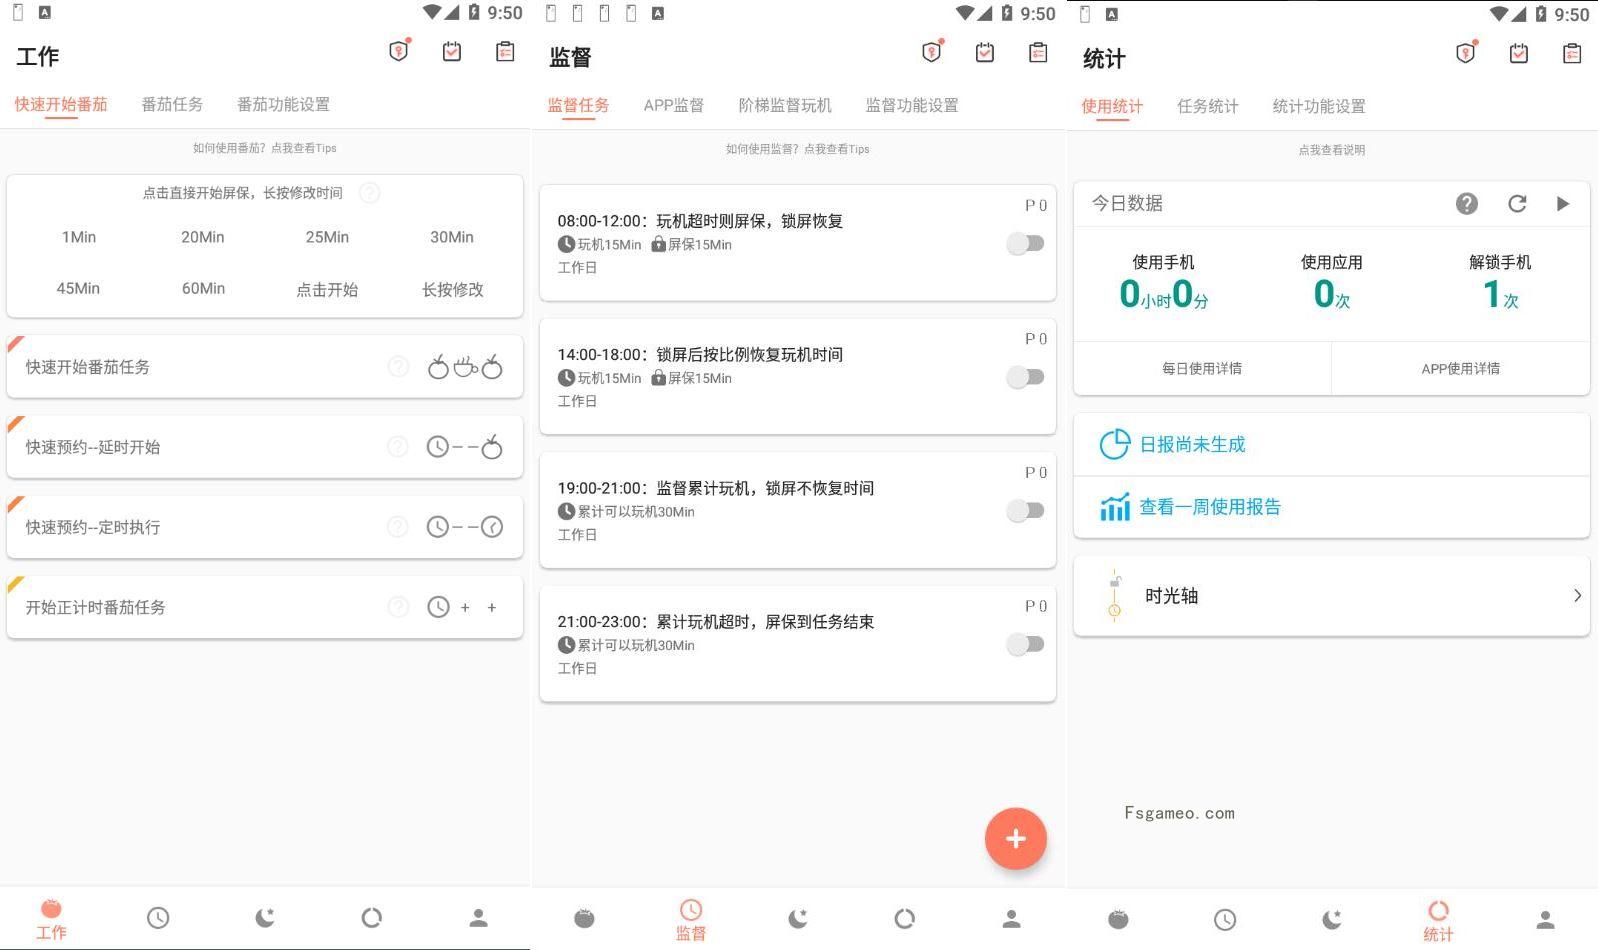
Task: Tap the shield icon in 统计 screen header
Action: coord(1466,53)
